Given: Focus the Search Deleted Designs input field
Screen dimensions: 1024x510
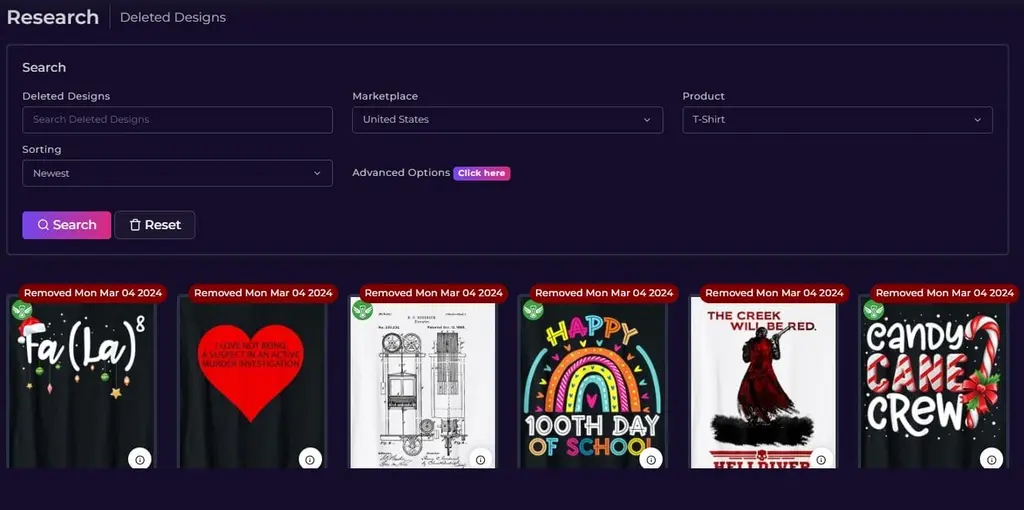Looking at the screenshot, I should click(x=178, y=120).
